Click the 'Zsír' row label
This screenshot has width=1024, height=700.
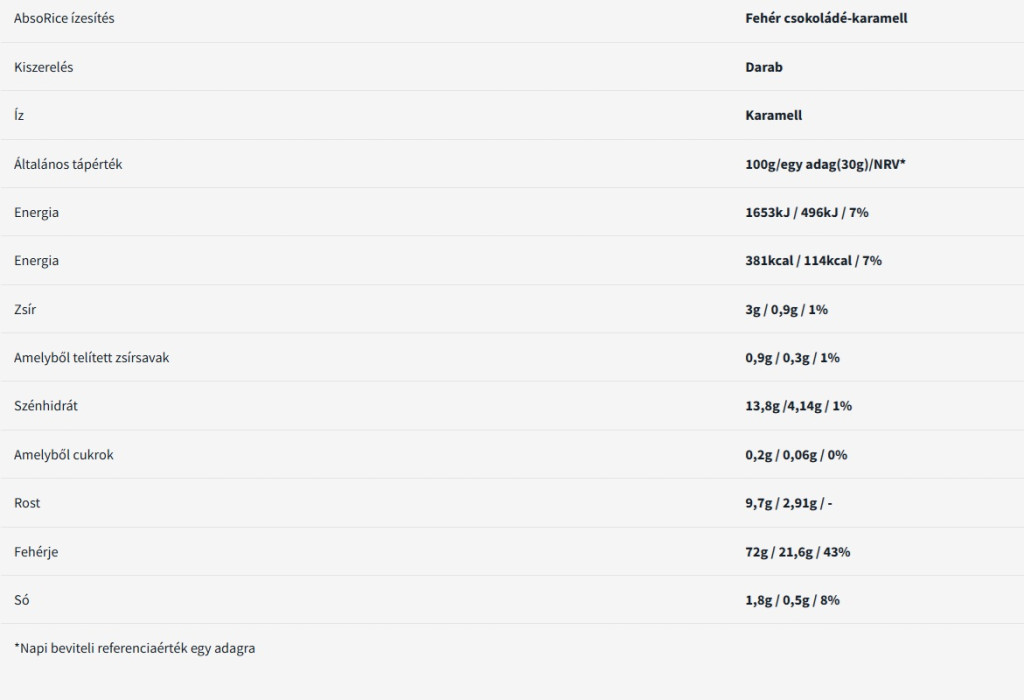click(26, 309)
